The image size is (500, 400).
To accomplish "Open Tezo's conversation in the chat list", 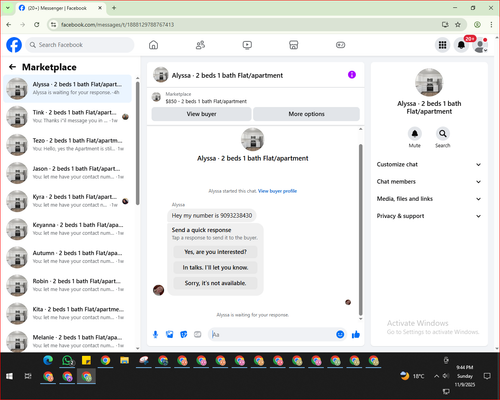I will (68, 145).
